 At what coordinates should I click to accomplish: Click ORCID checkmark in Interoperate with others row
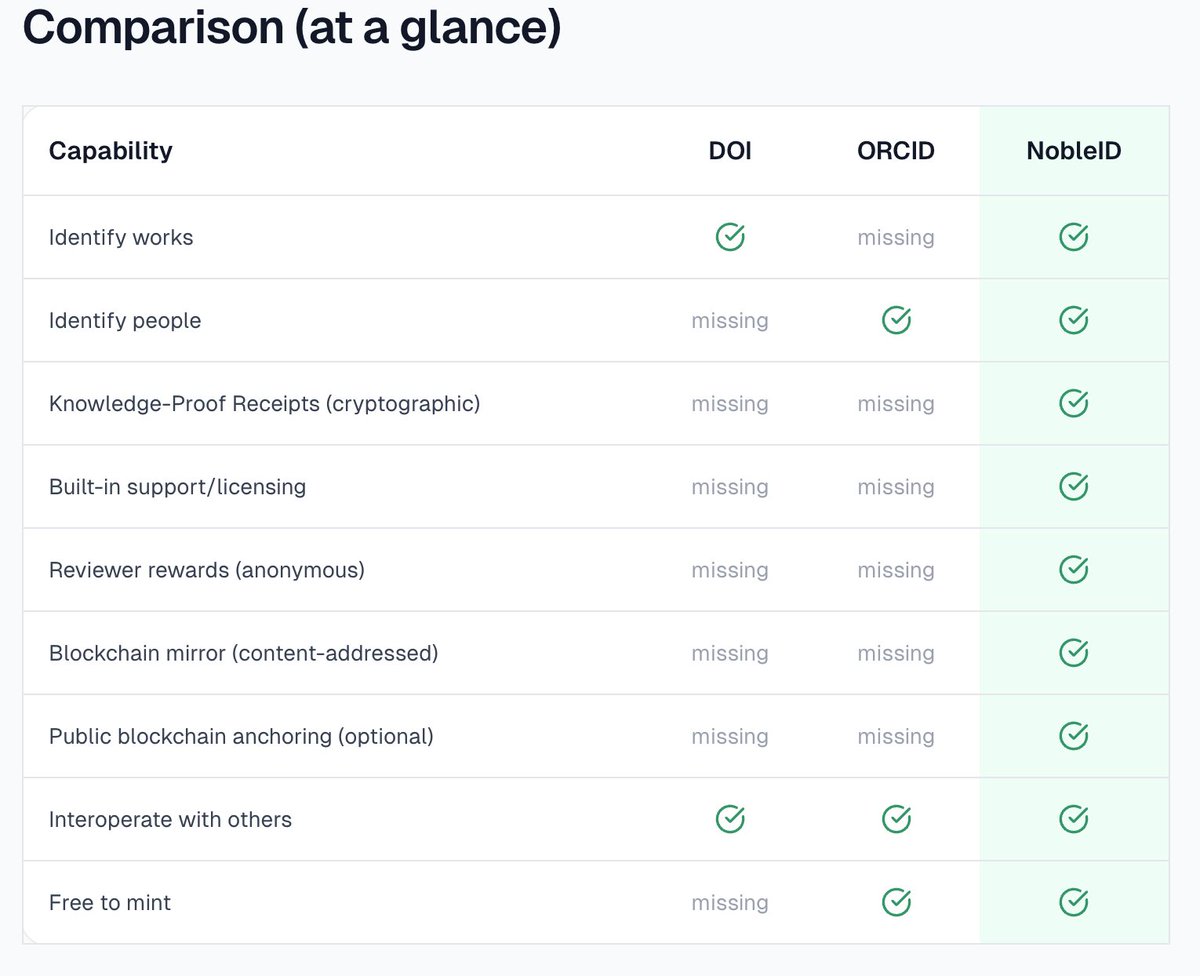click(x=896, y=819)
